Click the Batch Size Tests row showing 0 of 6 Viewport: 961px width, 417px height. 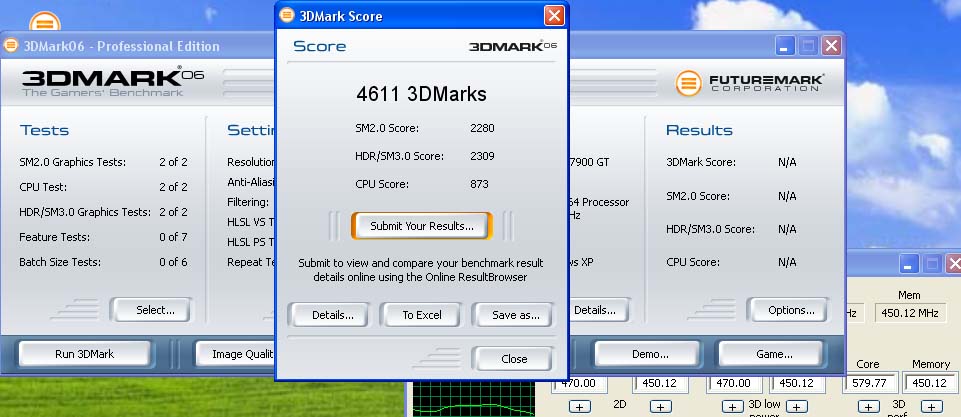point(103,262)
